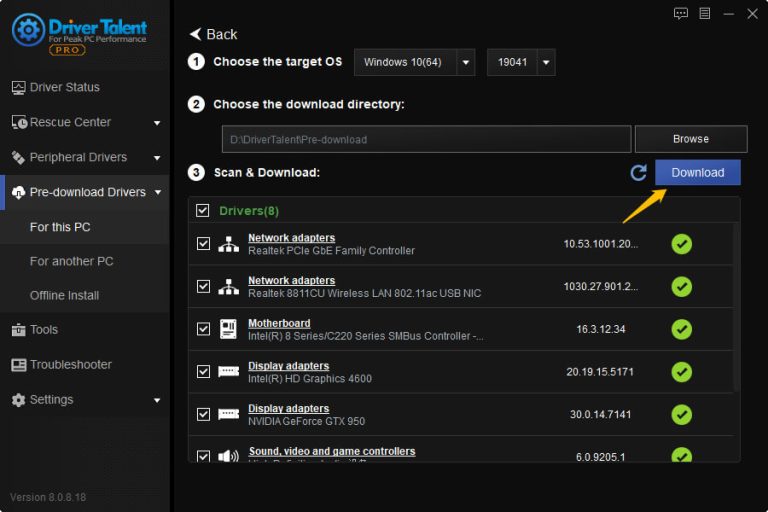Click the green status check for NVIDIA GeForce GTX 950

[x=681, y=414]
